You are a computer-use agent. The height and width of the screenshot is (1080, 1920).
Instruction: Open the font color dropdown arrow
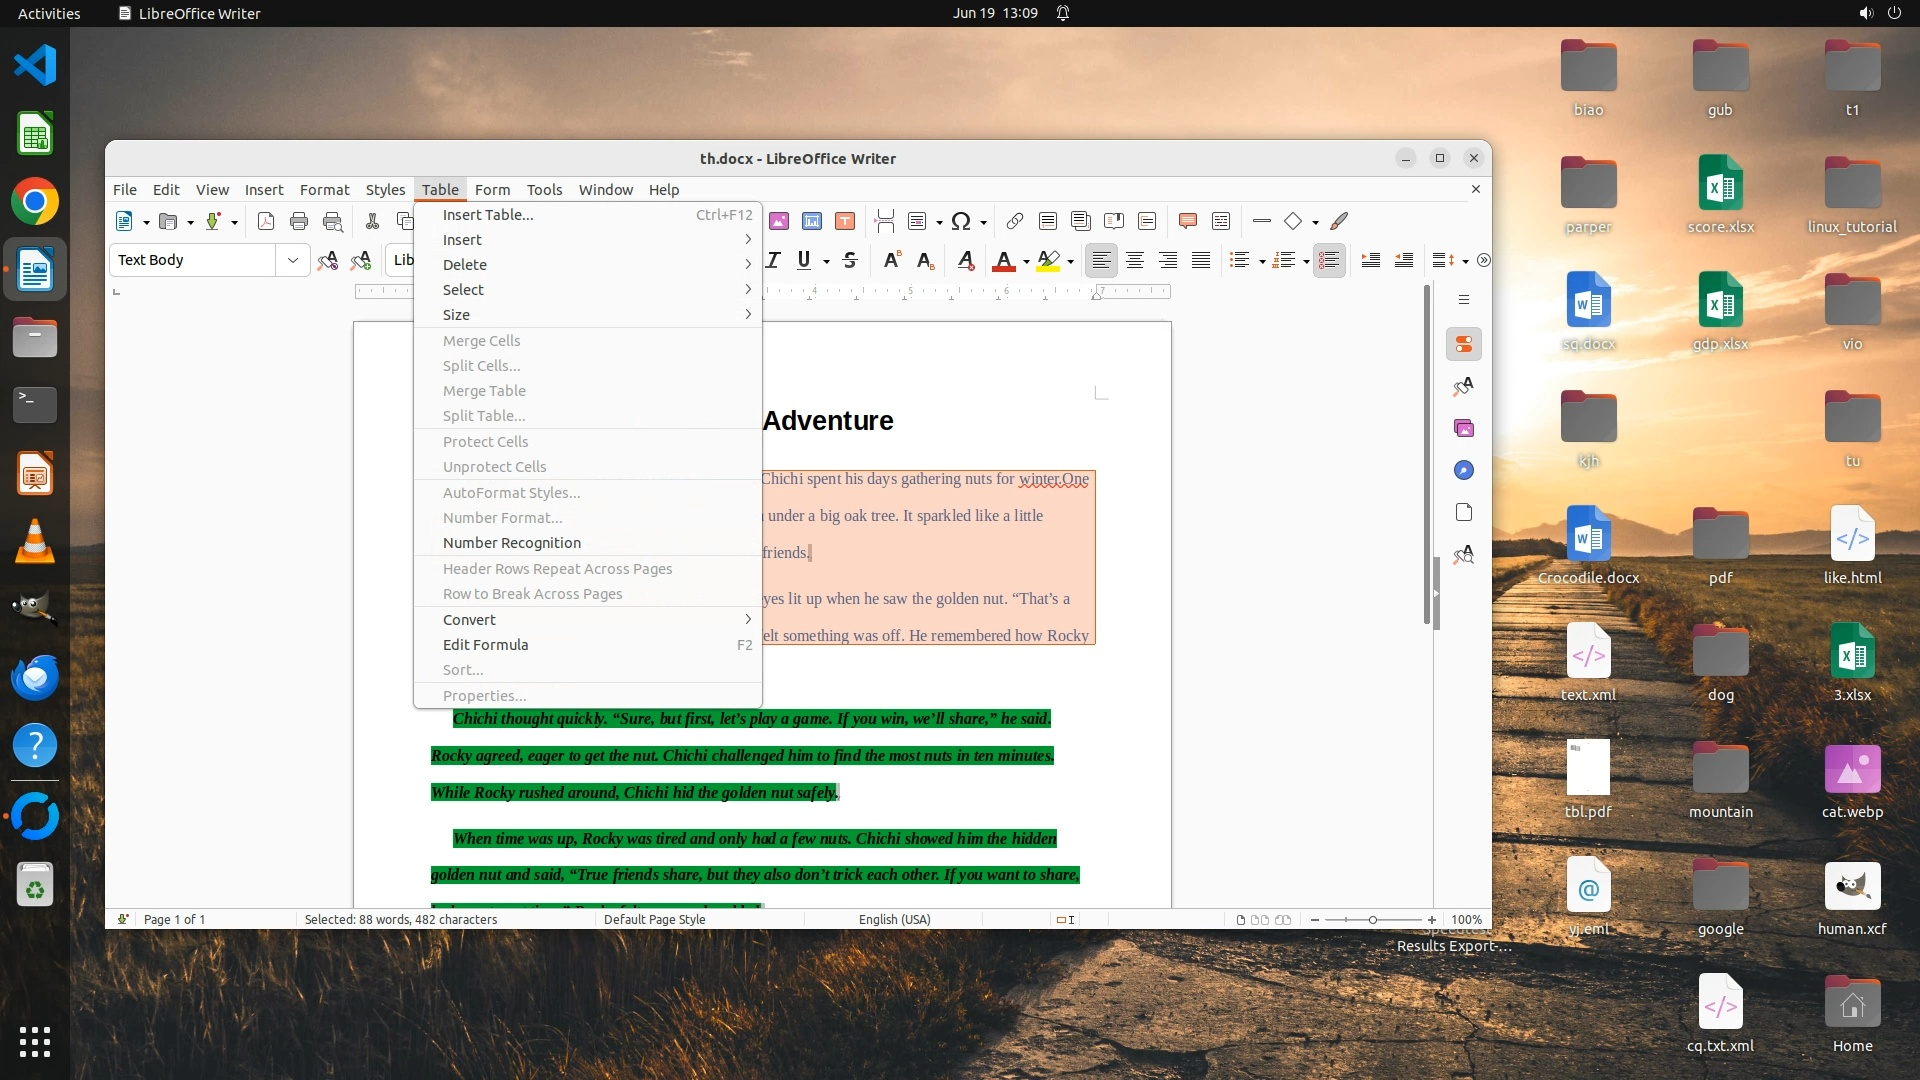tap(1026, 262)
